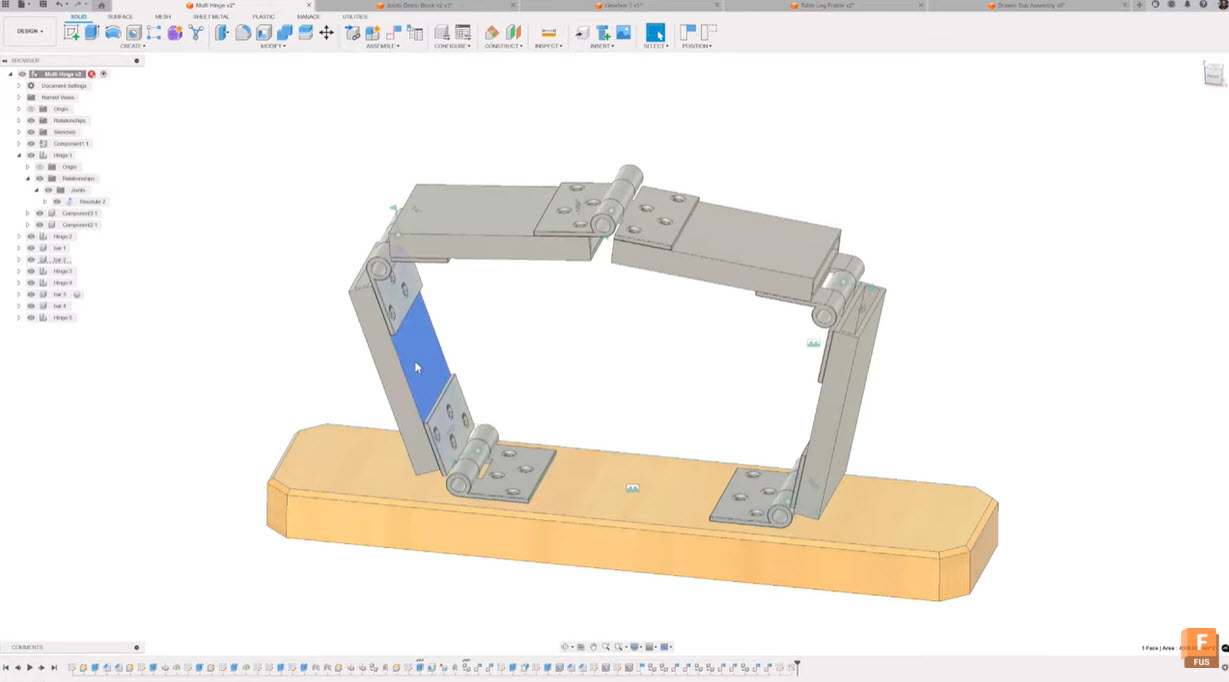Click the ViewCube in the corner
This screenshot has height=682, width=1229.
tap(1213, 74)
